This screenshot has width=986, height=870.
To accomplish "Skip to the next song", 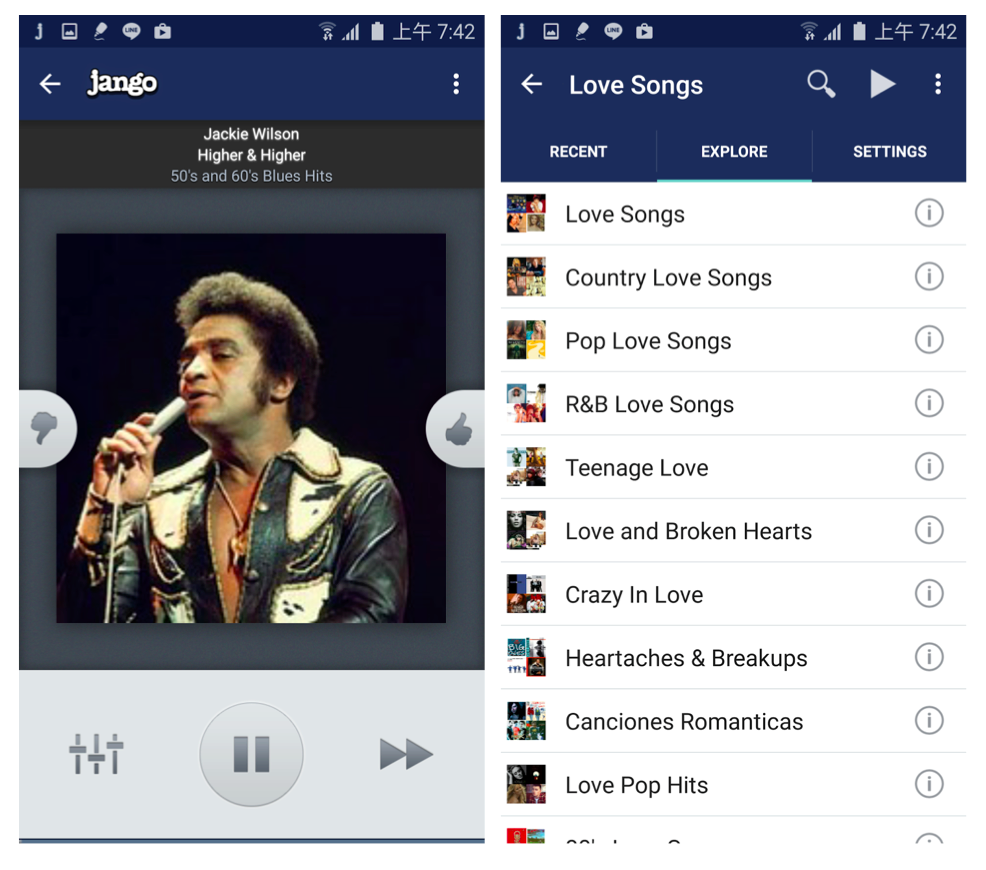I will click(406, 754).
